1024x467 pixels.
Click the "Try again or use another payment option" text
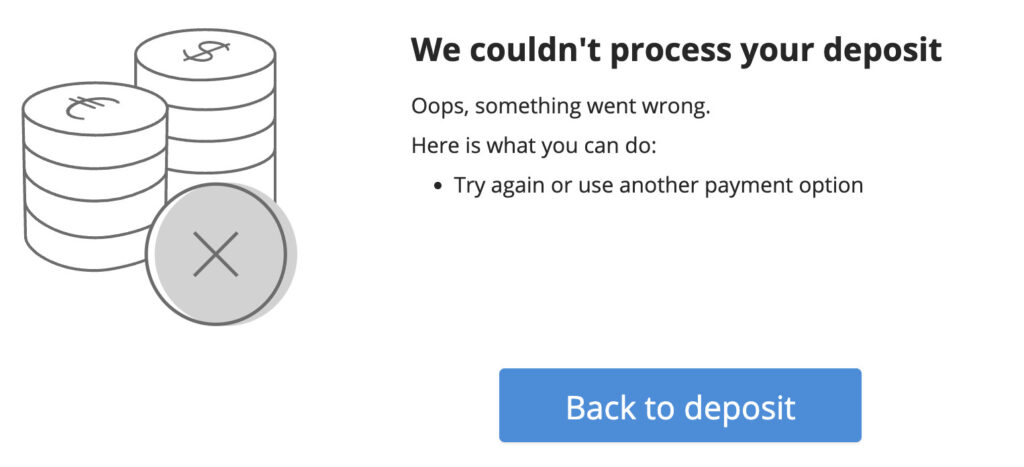pyautogui.click(x=658, y=185)
